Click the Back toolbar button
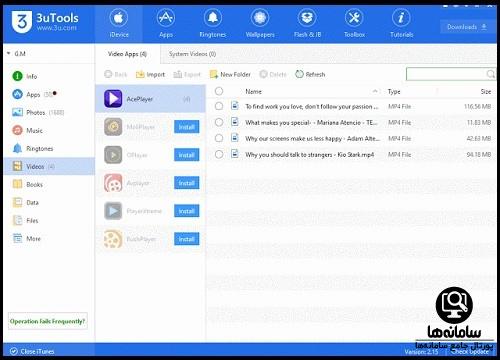The image size is (500, 360). (116, 74)
